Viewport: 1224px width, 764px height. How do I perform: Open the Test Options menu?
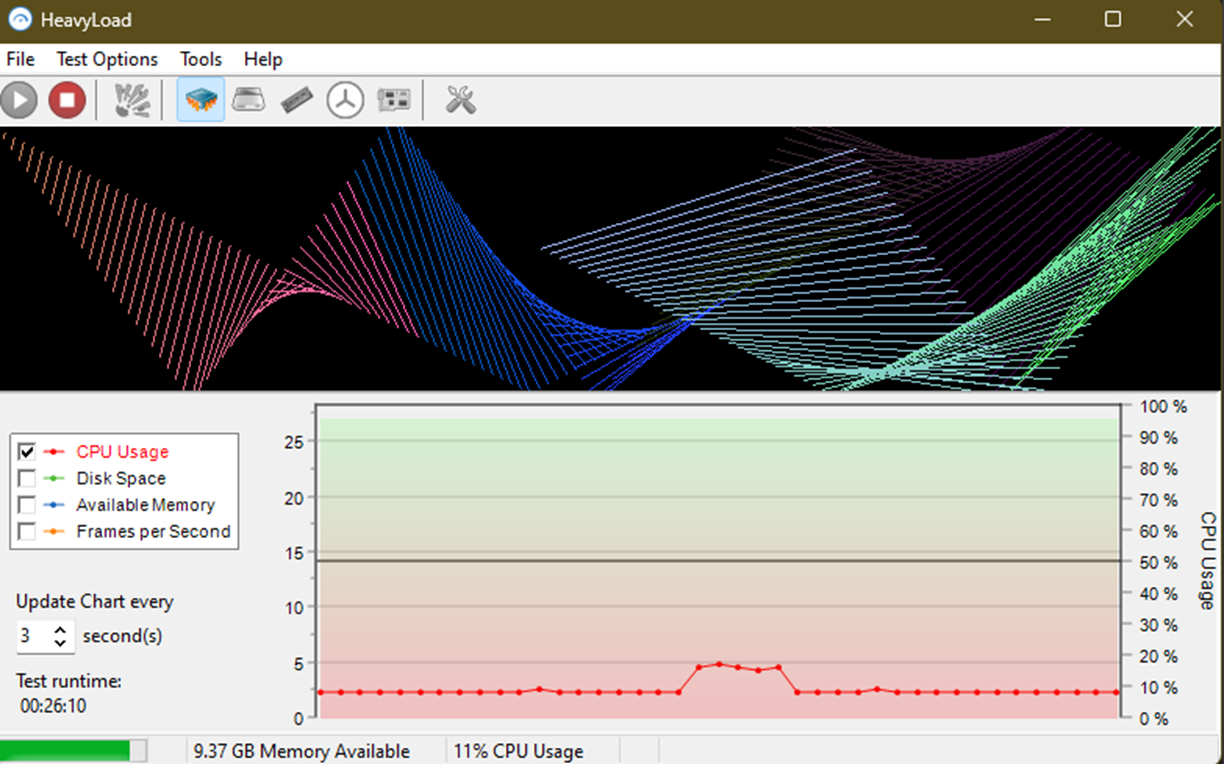point(107,59)
